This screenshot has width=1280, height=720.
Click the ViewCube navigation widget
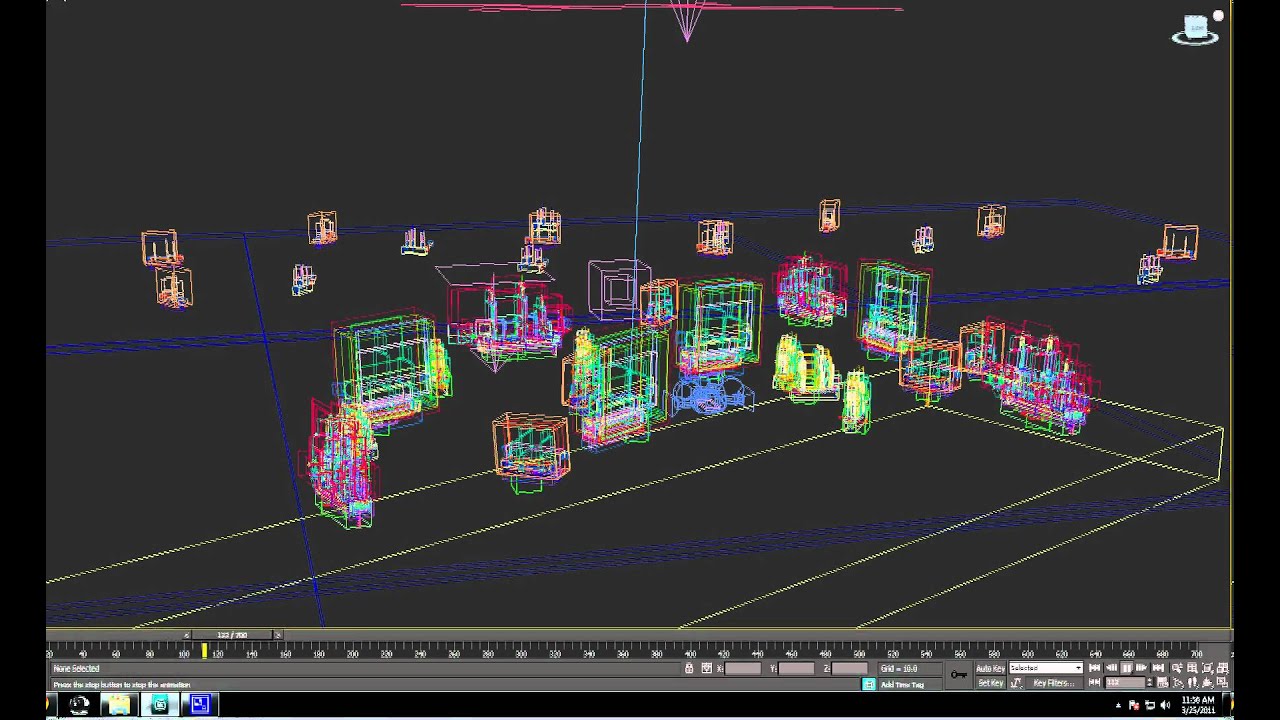click(x=1196, y=29)
